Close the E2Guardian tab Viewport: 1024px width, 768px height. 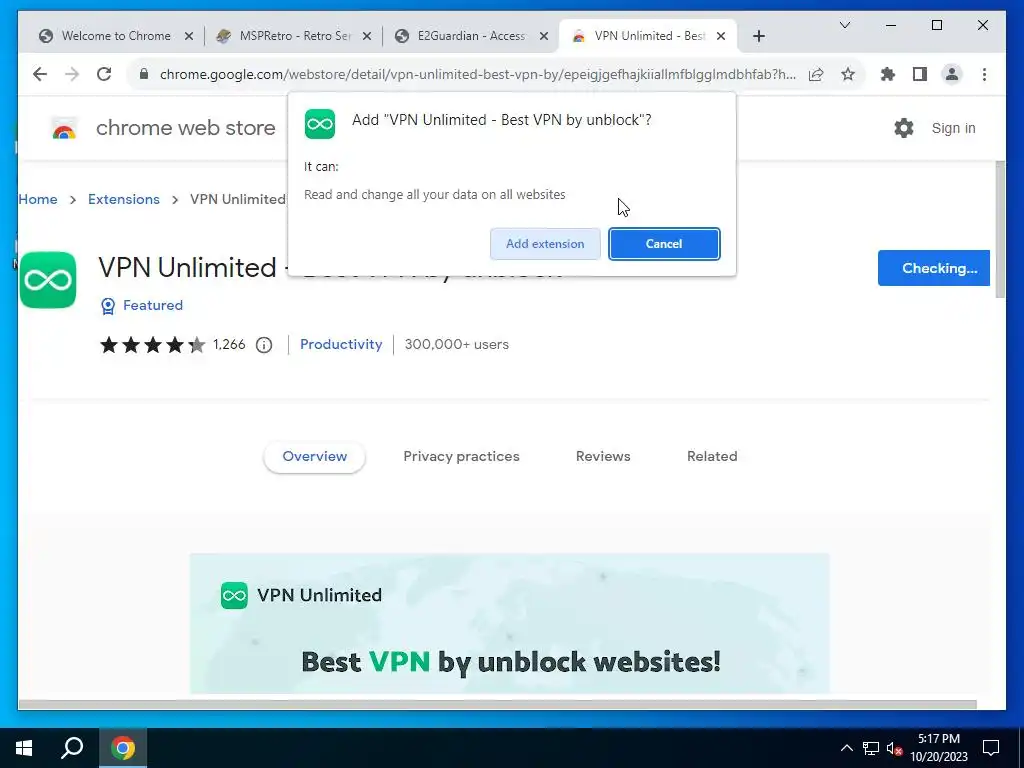point(543,37)
